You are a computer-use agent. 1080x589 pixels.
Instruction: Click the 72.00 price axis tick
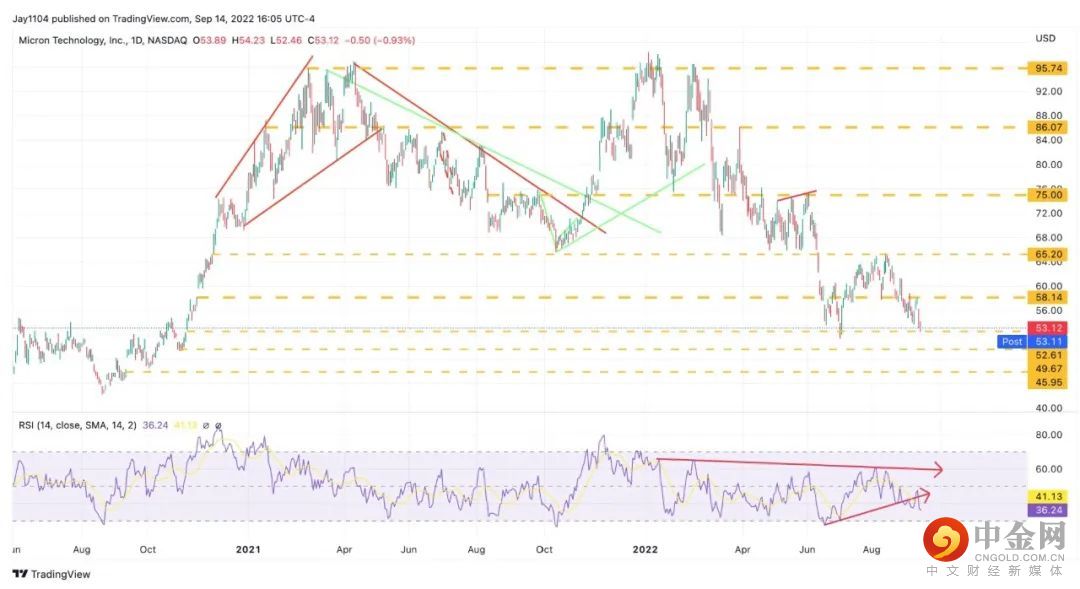coord(1048,214)
